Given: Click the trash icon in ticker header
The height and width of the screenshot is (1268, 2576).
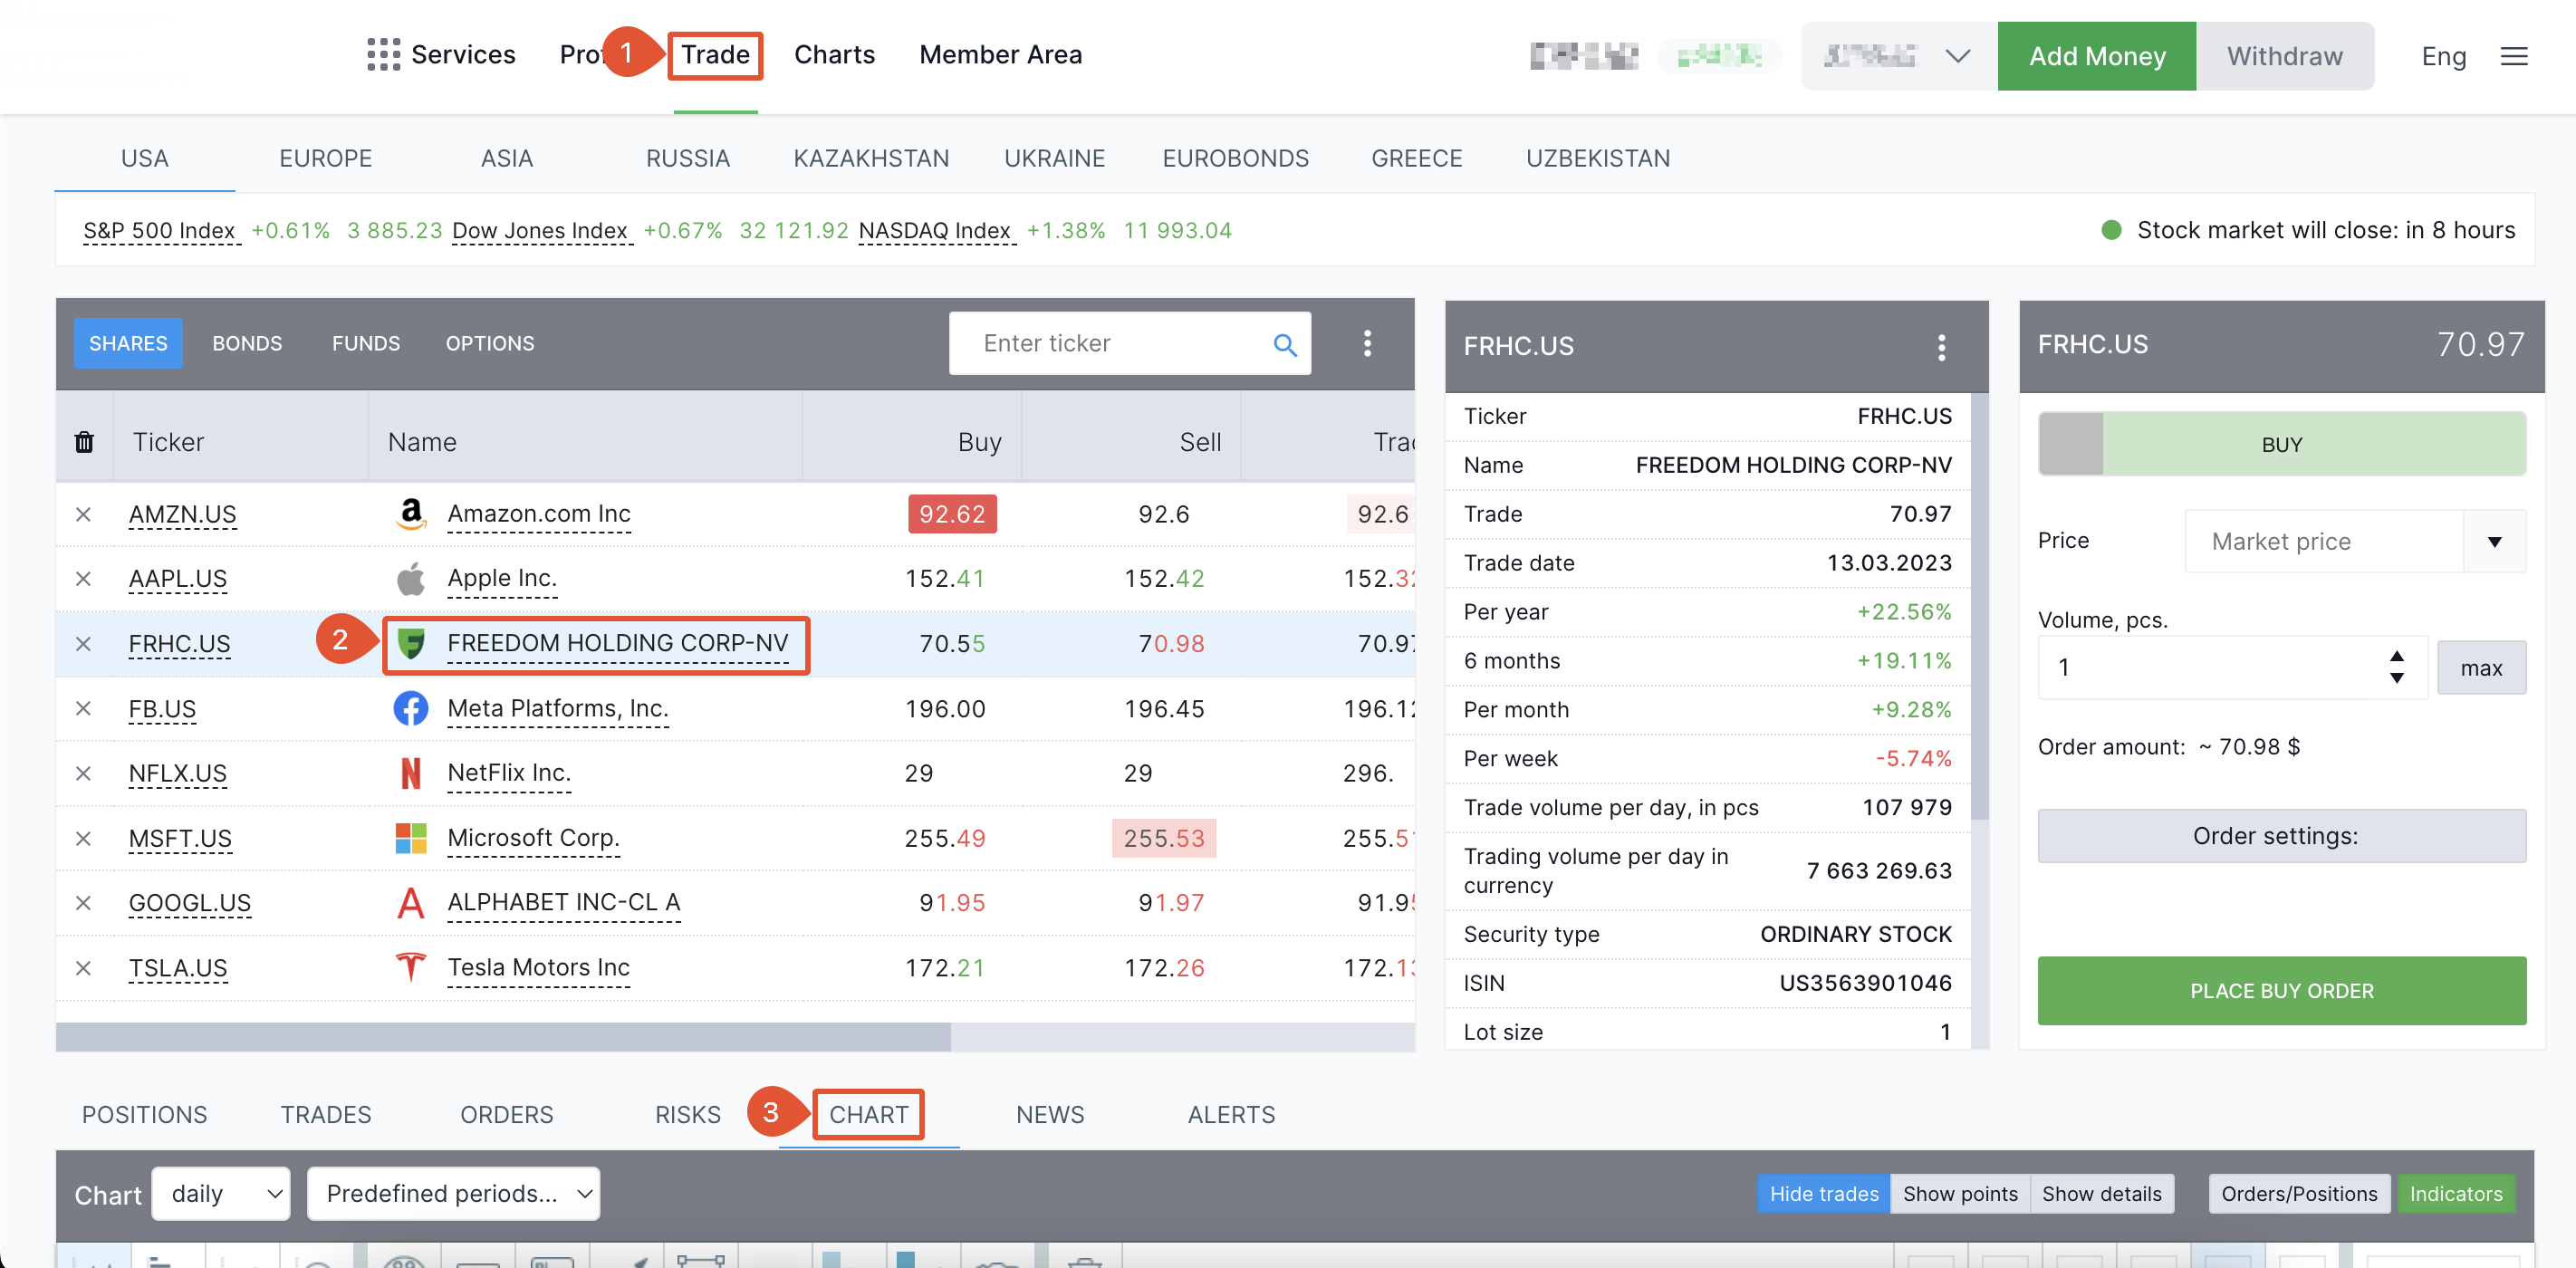Looking at the screenshot, I should coord(84,442).
